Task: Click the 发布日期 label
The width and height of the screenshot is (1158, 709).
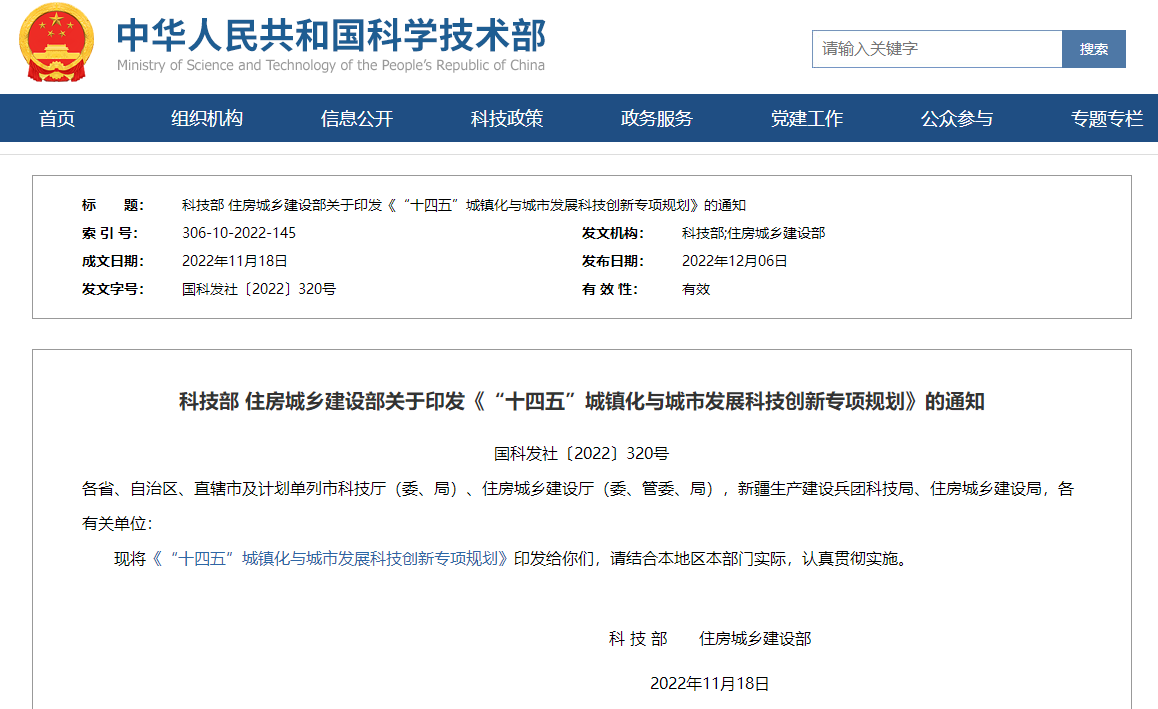Action: (x=612, y=261)
